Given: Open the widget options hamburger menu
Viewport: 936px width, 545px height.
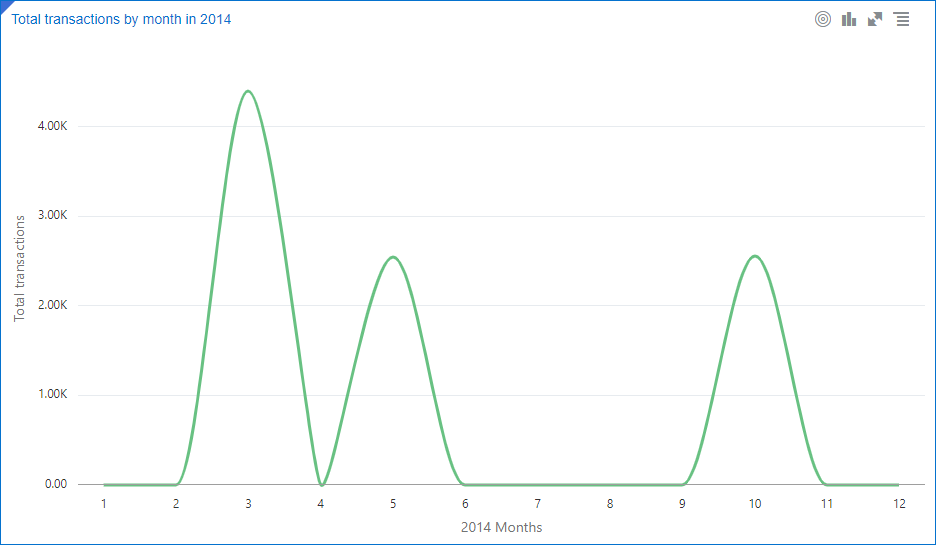Looking at the screenshot, I should coord(902,19).
